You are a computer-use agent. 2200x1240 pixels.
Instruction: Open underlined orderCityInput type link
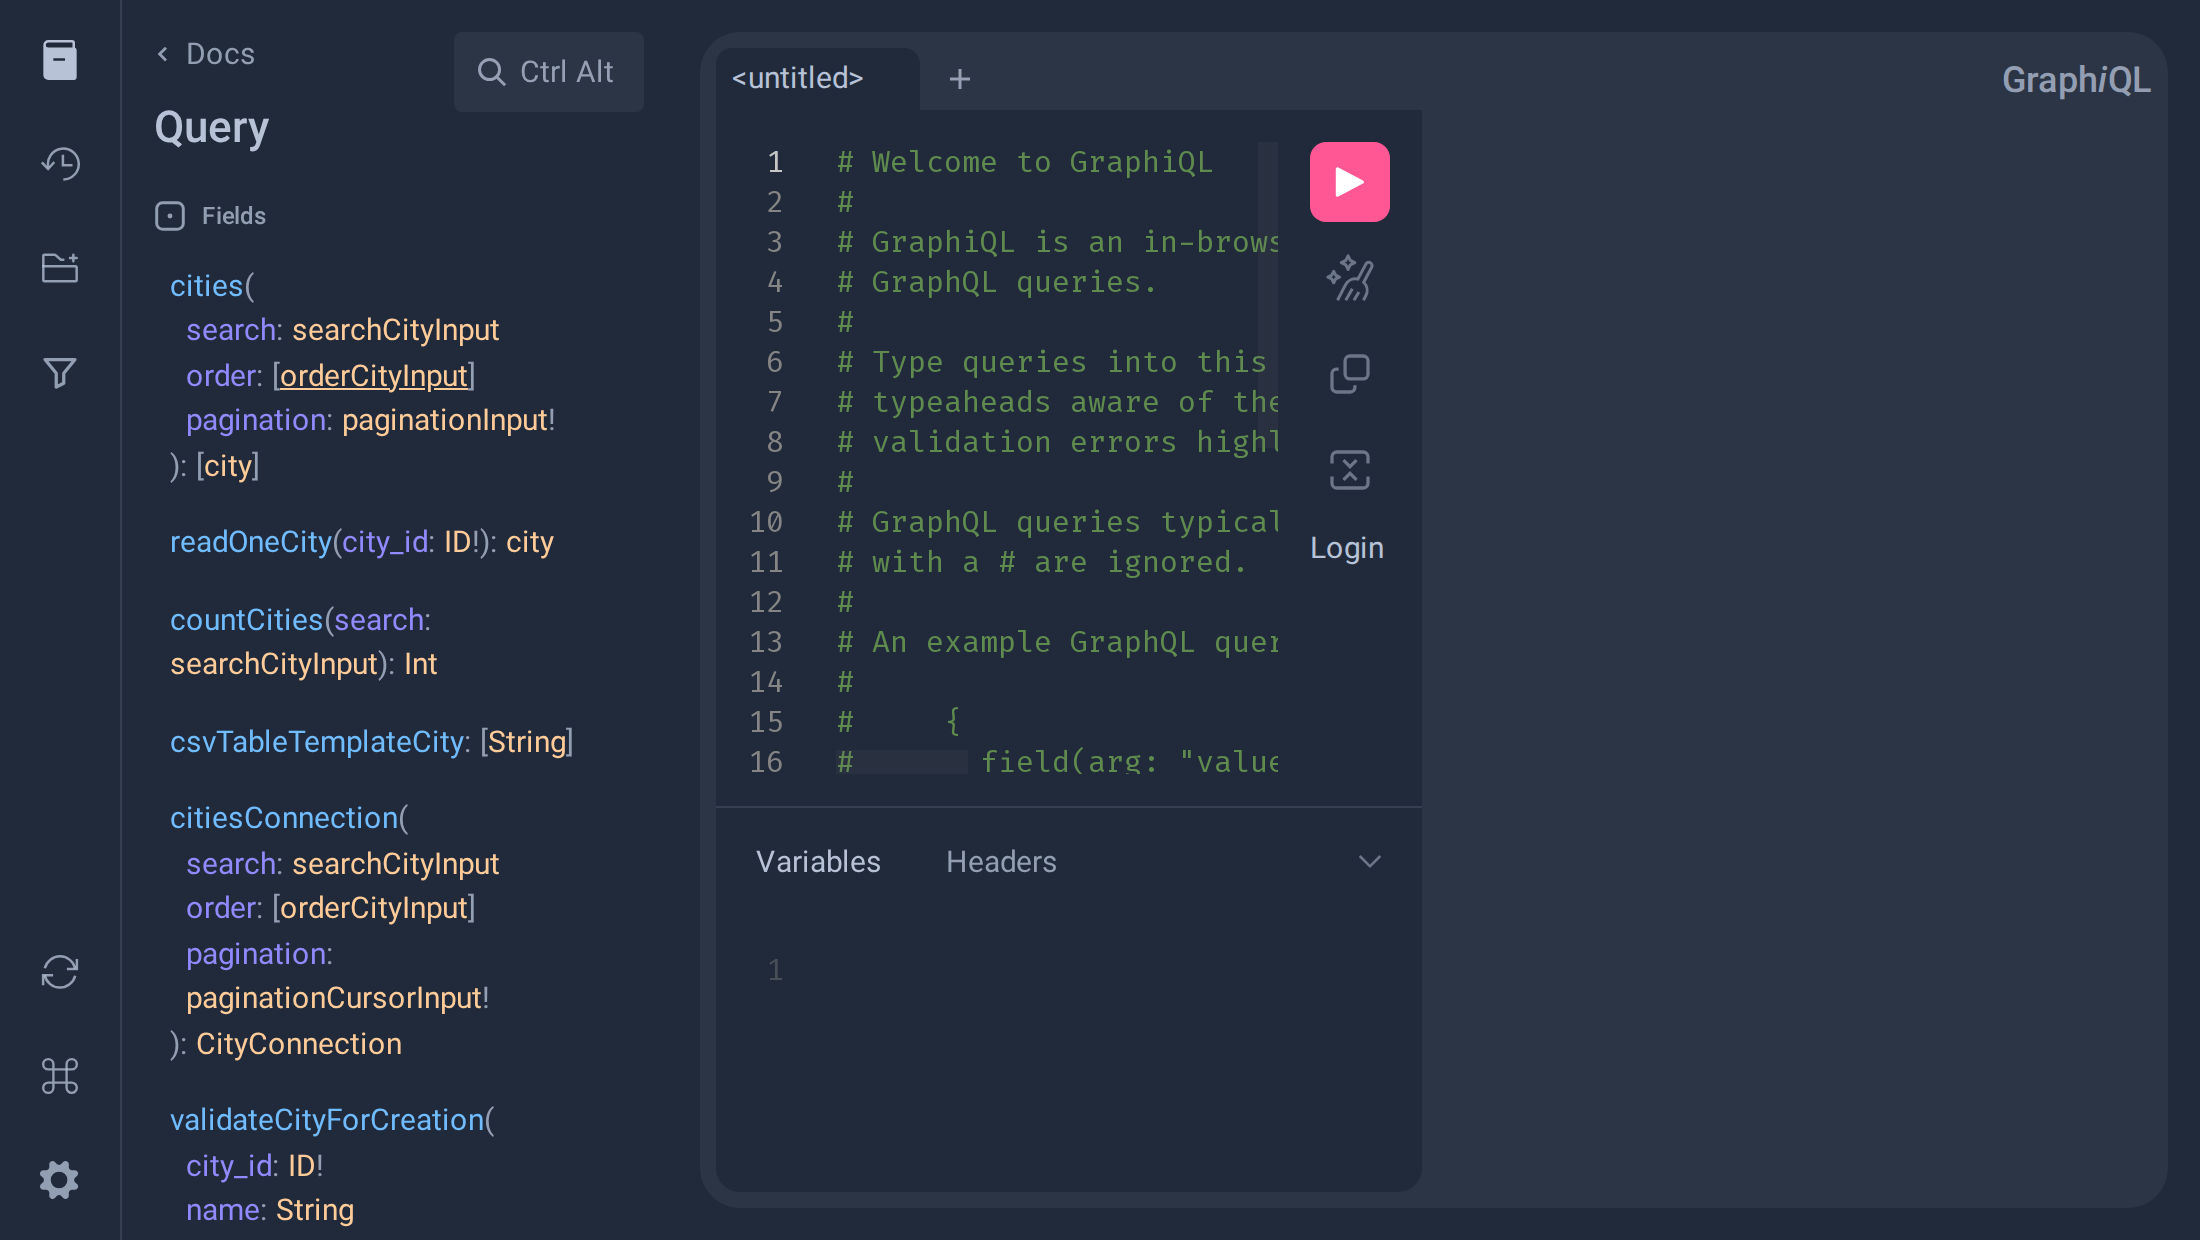374,376
